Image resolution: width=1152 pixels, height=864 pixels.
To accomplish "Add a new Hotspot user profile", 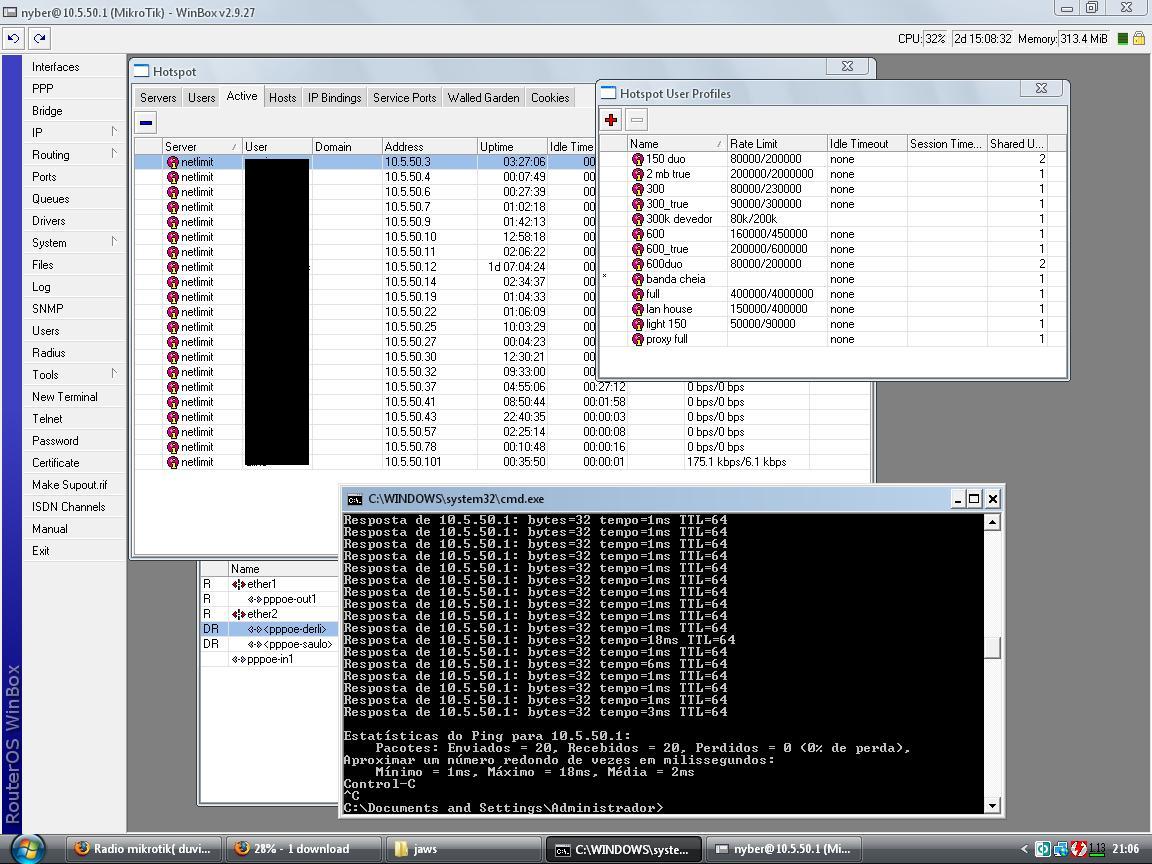I will pyautogui.click(x=611, y=120).
